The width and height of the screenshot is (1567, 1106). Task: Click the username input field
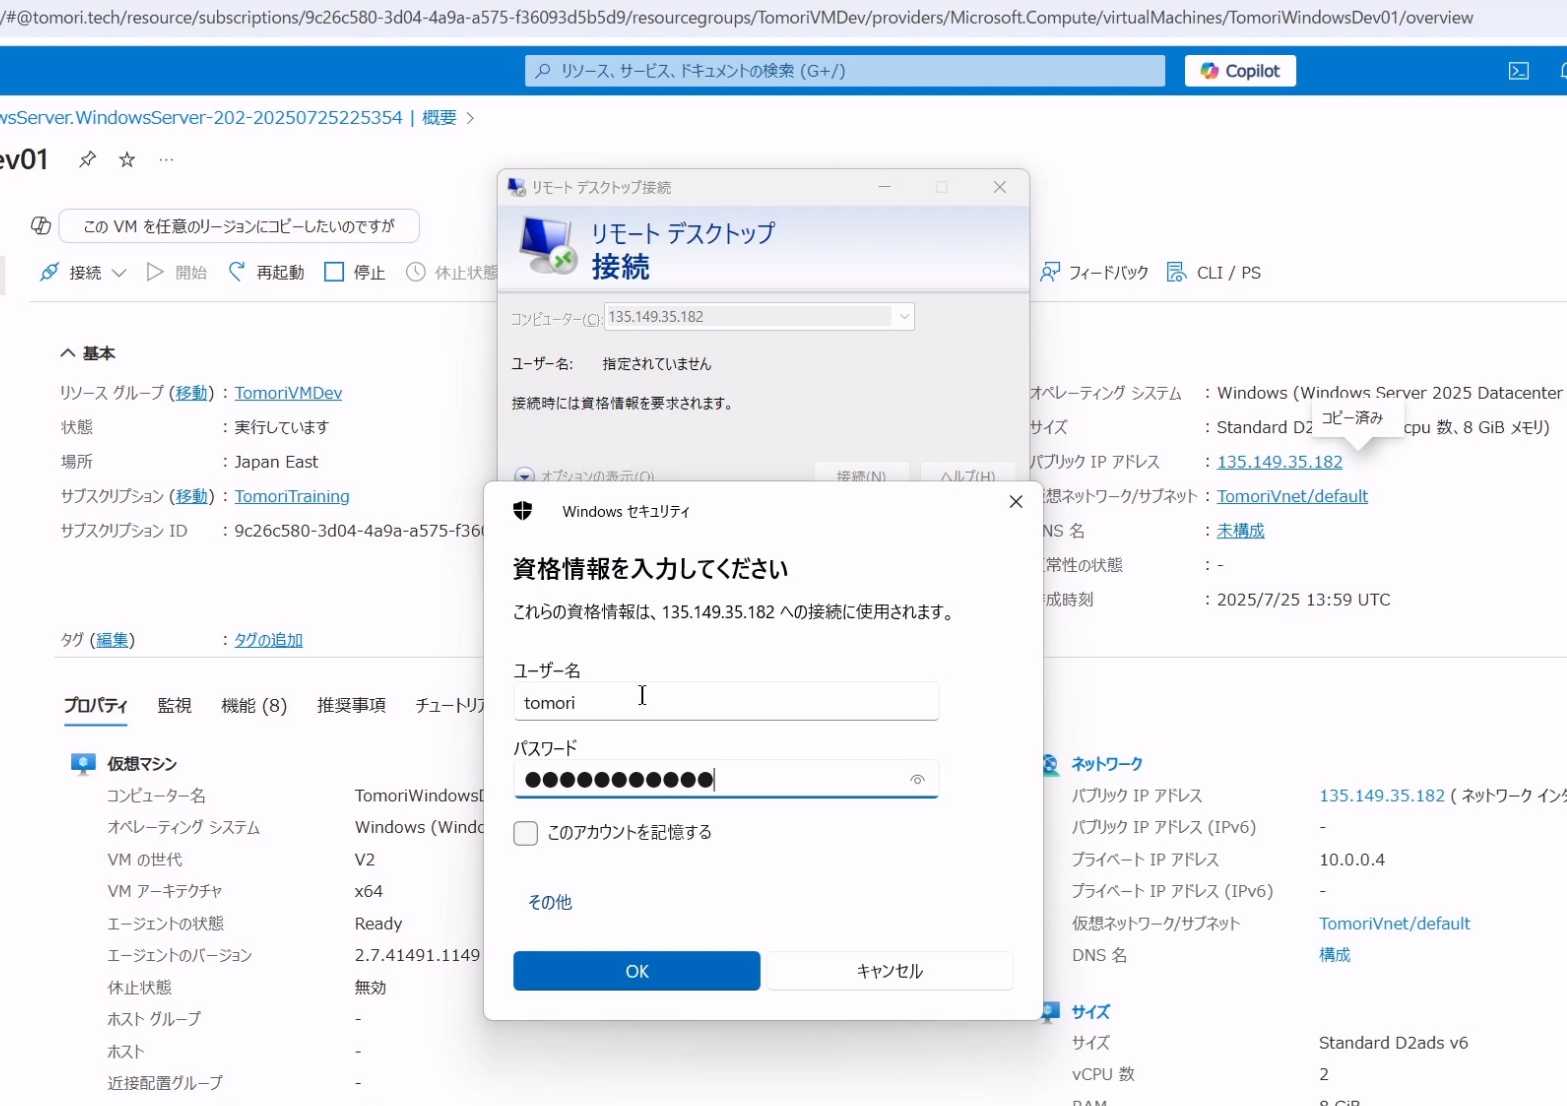(725, 703)
